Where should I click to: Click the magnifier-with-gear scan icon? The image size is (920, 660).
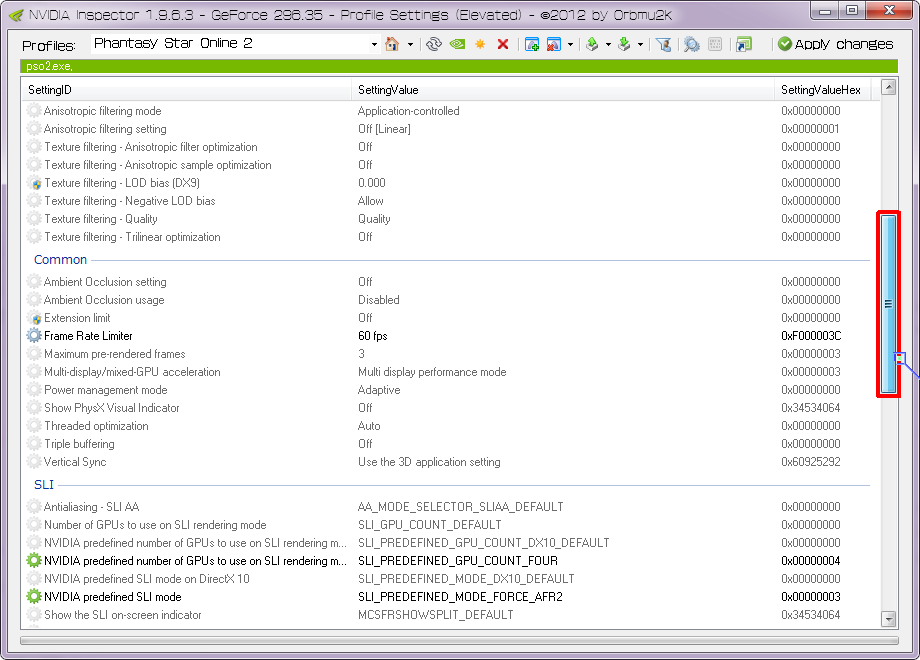coord(692,44)
